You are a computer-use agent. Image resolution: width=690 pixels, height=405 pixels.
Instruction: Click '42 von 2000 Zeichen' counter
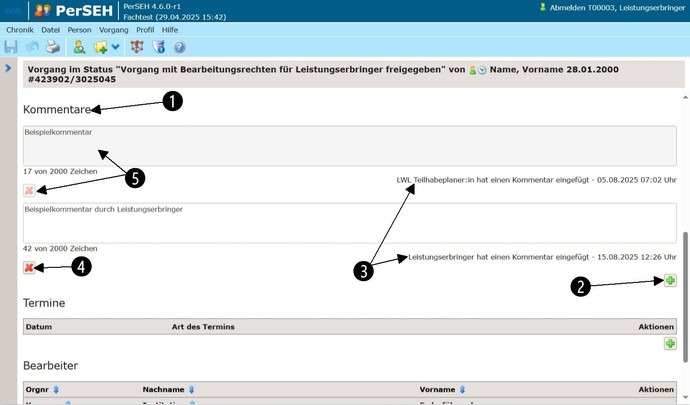tap(60, 248)
